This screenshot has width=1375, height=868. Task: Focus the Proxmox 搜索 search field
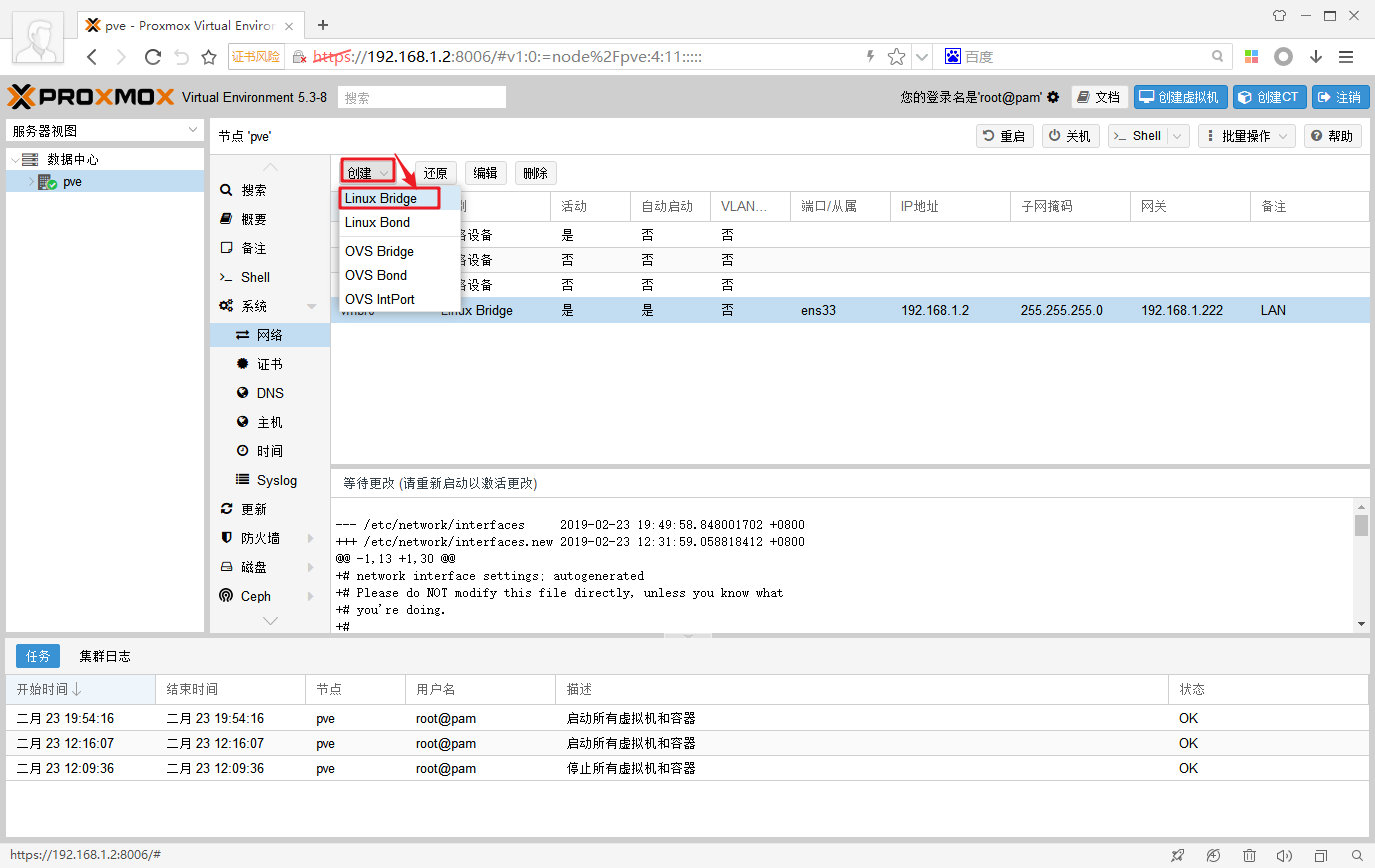(x=422, y=97)
